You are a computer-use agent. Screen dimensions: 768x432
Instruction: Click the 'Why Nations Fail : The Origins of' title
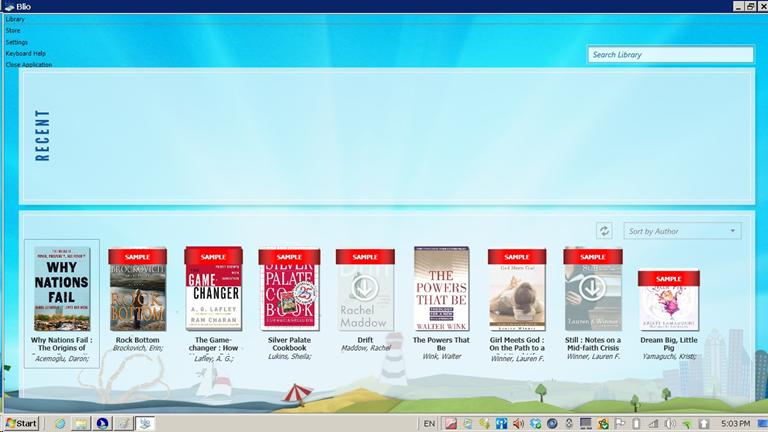pyautogui.click(x=62, y=344)
